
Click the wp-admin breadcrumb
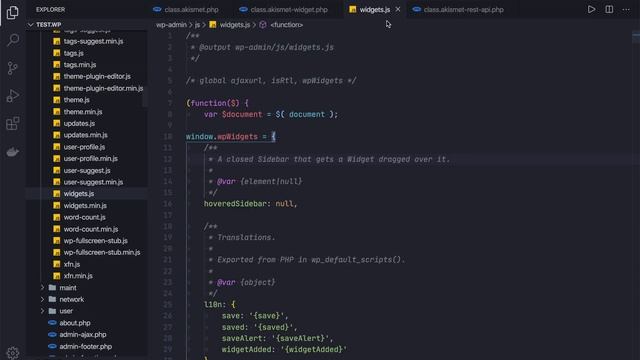tap(171, 25)
